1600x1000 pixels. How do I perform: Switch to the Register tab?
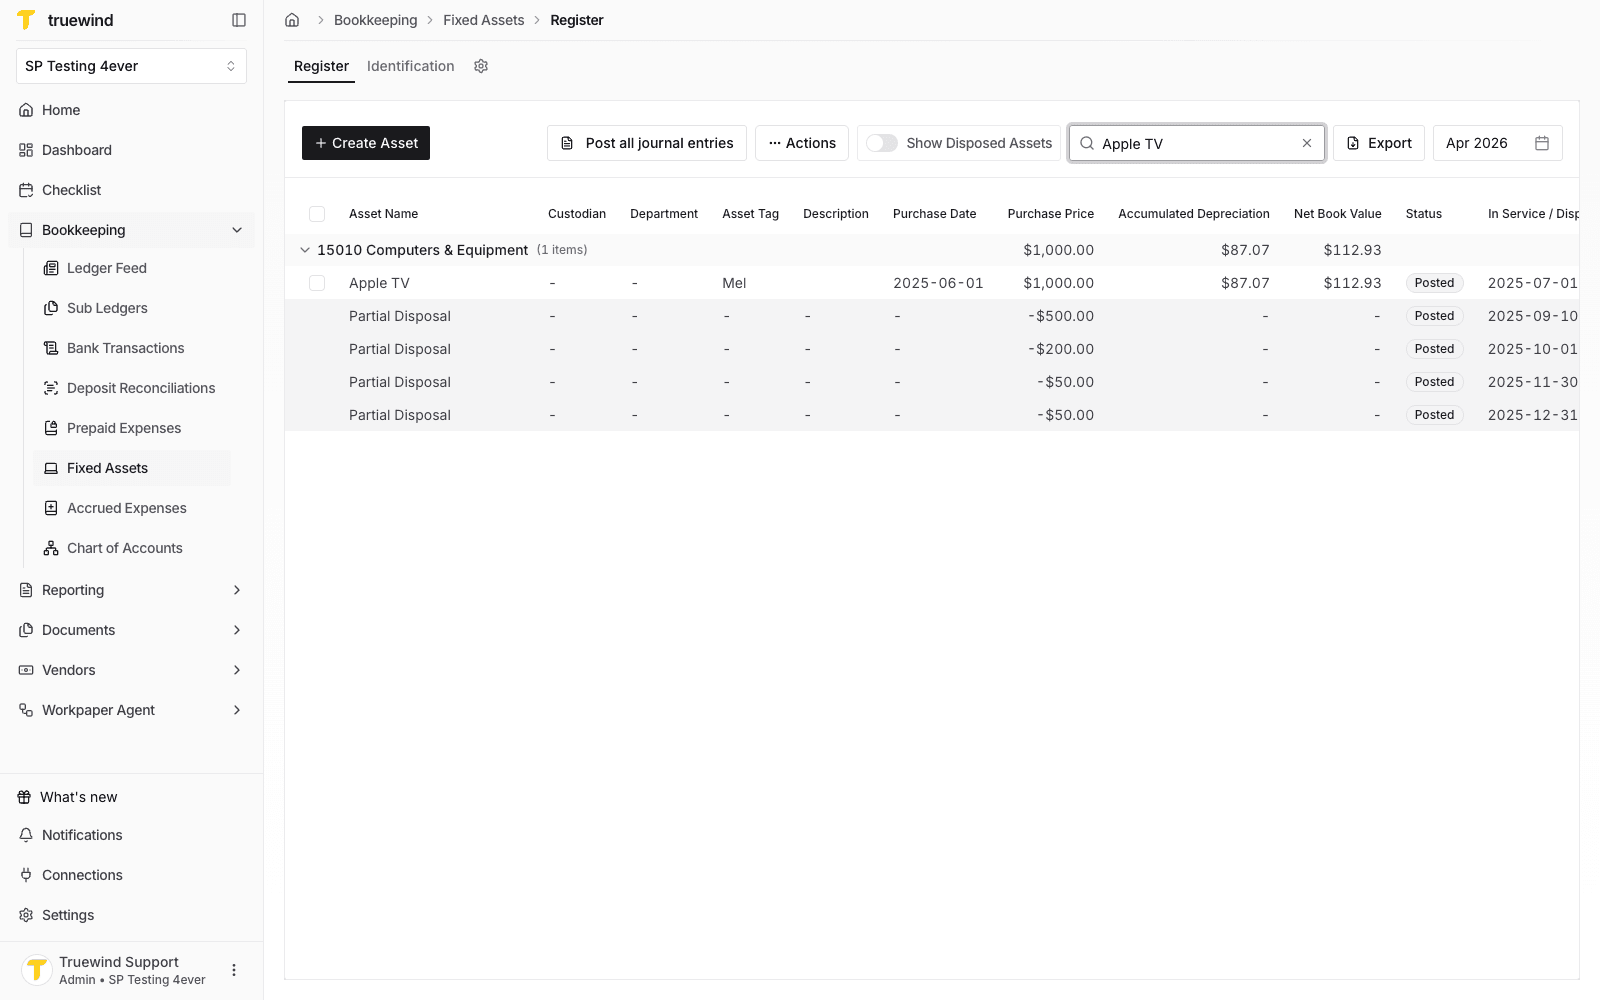[x=321, y=66]
